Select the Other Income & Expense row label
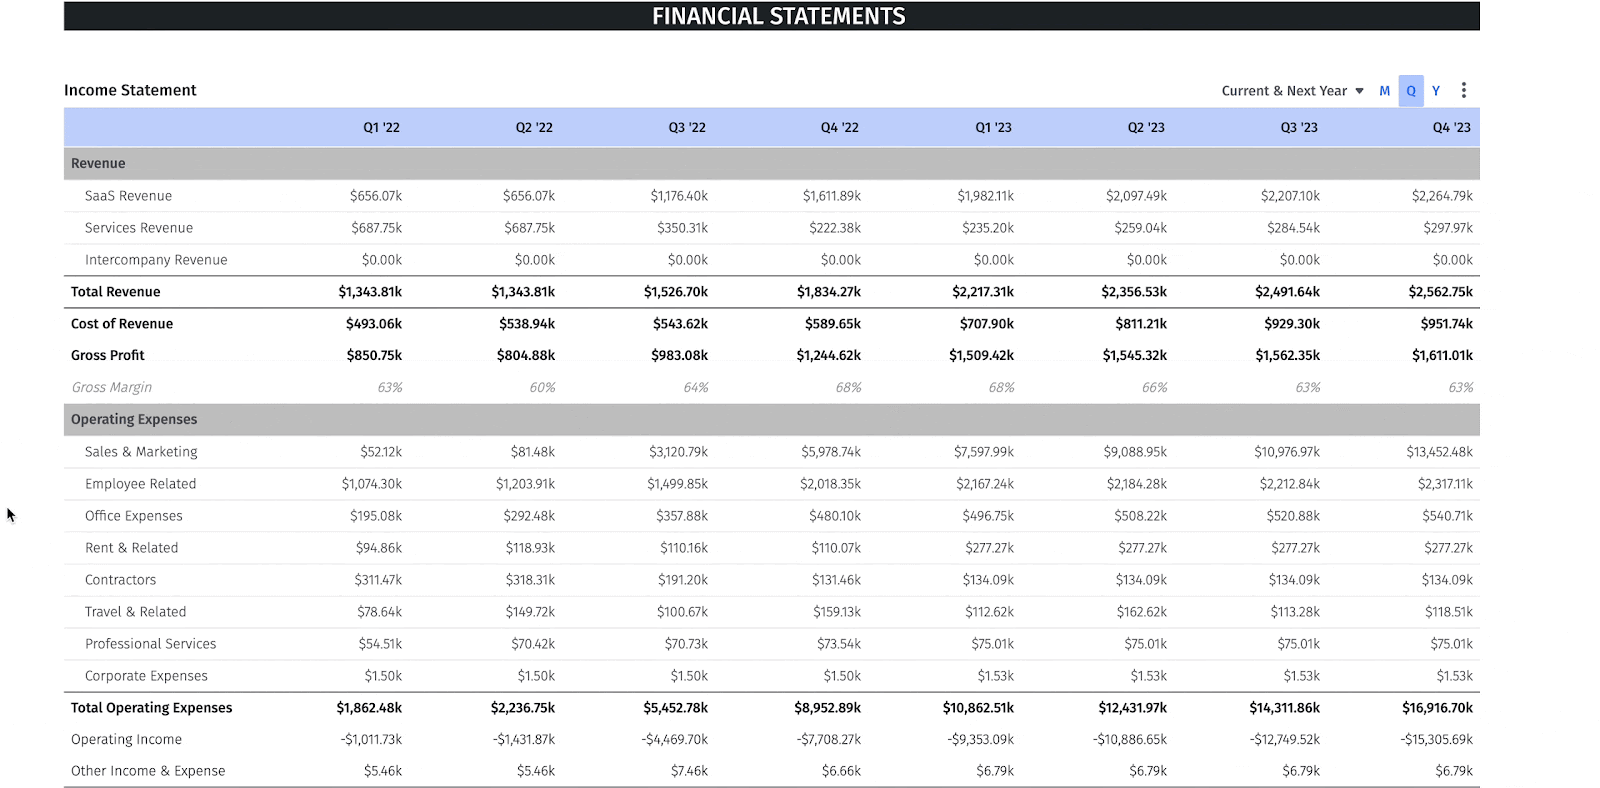 [148, 771]
